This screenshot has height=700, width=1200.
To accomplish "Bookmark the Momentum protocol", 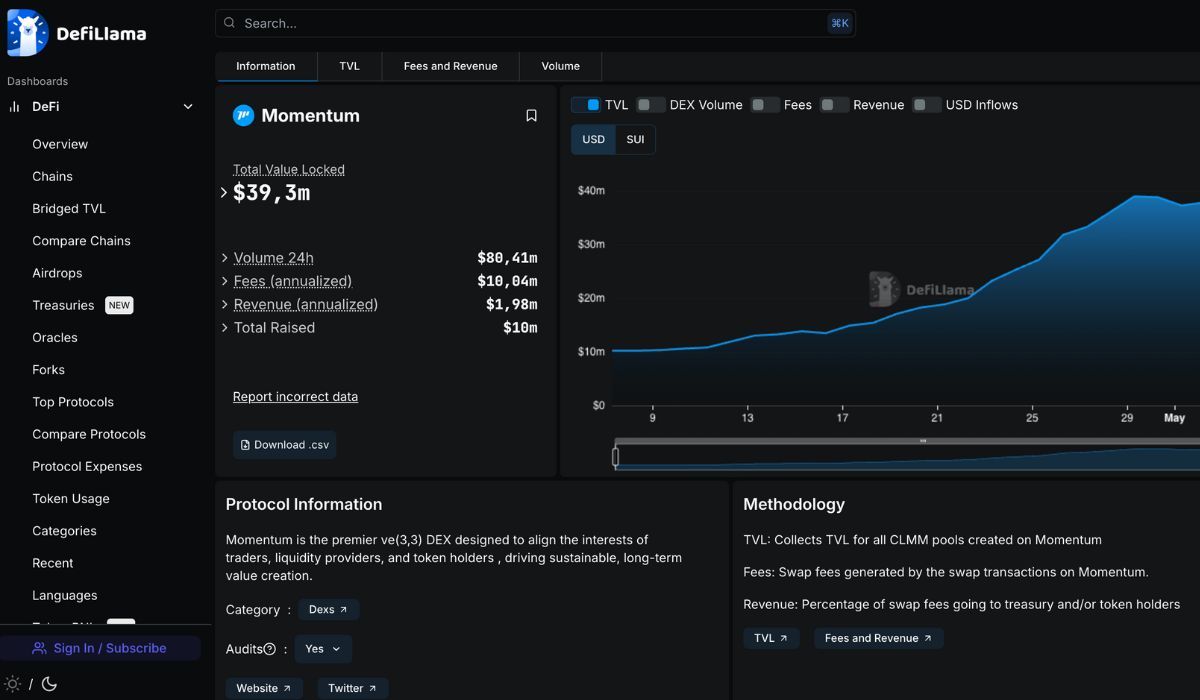I will 531,116.
